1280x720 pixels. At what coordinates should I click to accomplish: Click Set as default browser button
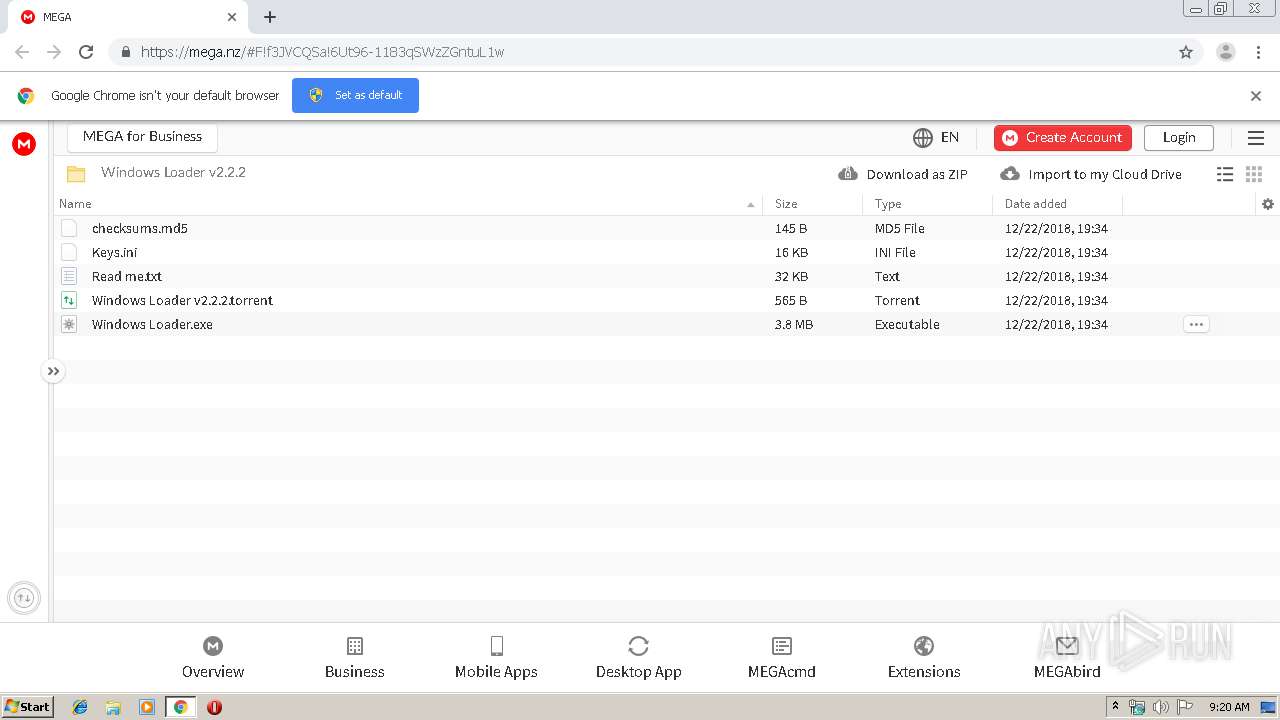355,95
